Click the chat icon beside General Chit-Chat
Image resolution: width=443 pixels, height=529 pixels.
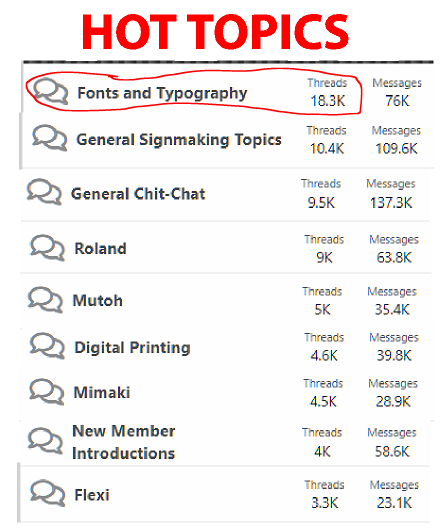[x=44, y=192]
